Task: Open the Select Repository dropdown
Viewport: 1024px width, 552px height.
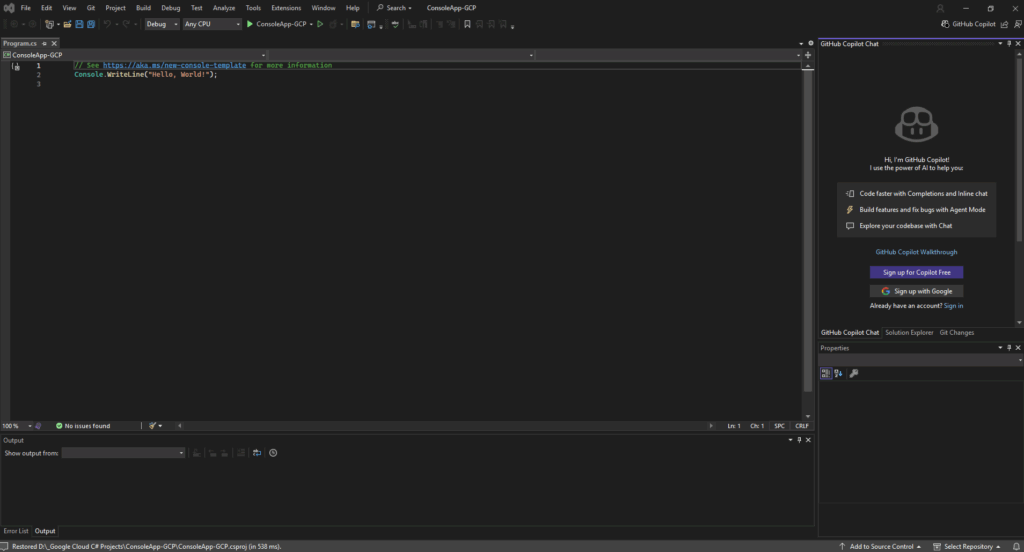Action: (967, 546)
